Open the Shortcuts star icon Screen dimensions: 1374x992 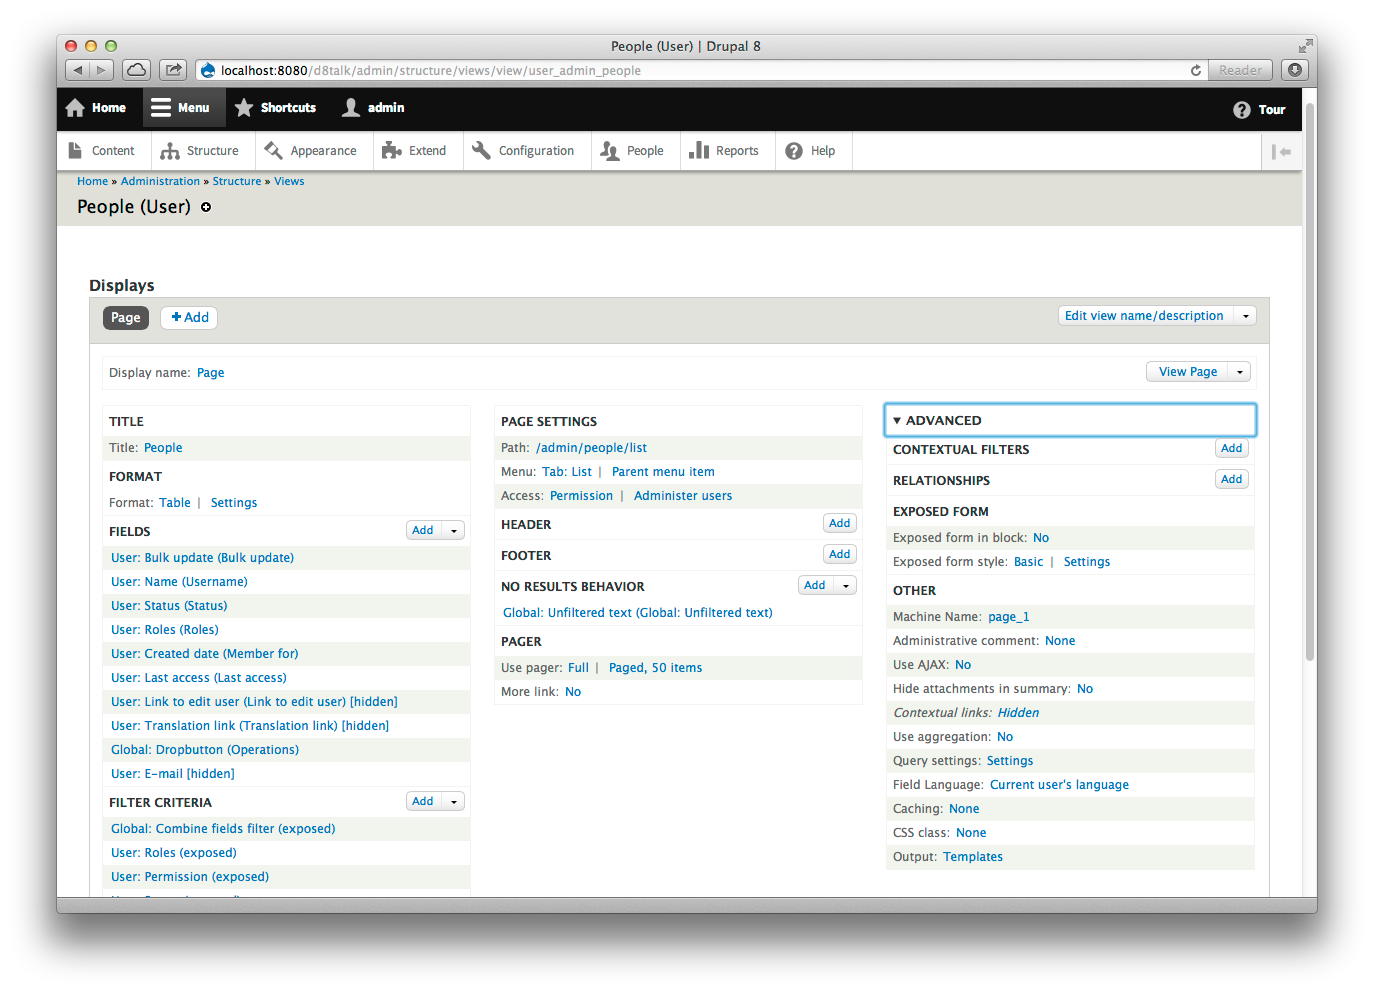[244, 108]
